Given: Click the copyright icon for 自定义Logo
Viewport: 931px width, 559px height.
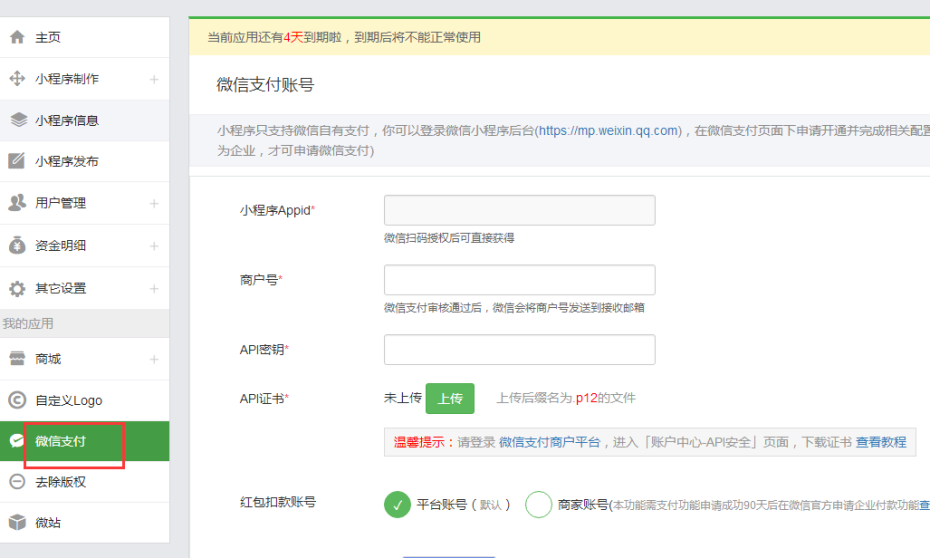Looking at the screenshot, I should click(17, 400).
